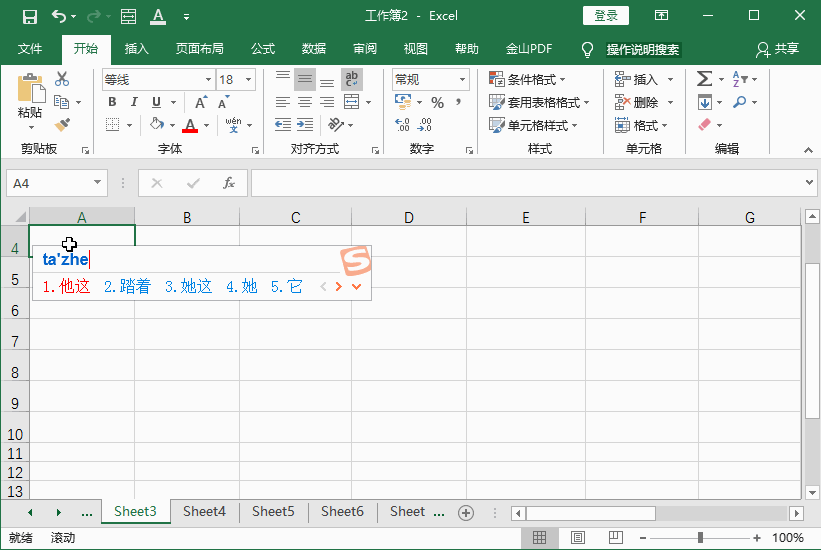Image resolution: width=821 pixels, height=550 pixels.
Task: Add a new sheet with plus icon
Action: click(x=465, y=512)
